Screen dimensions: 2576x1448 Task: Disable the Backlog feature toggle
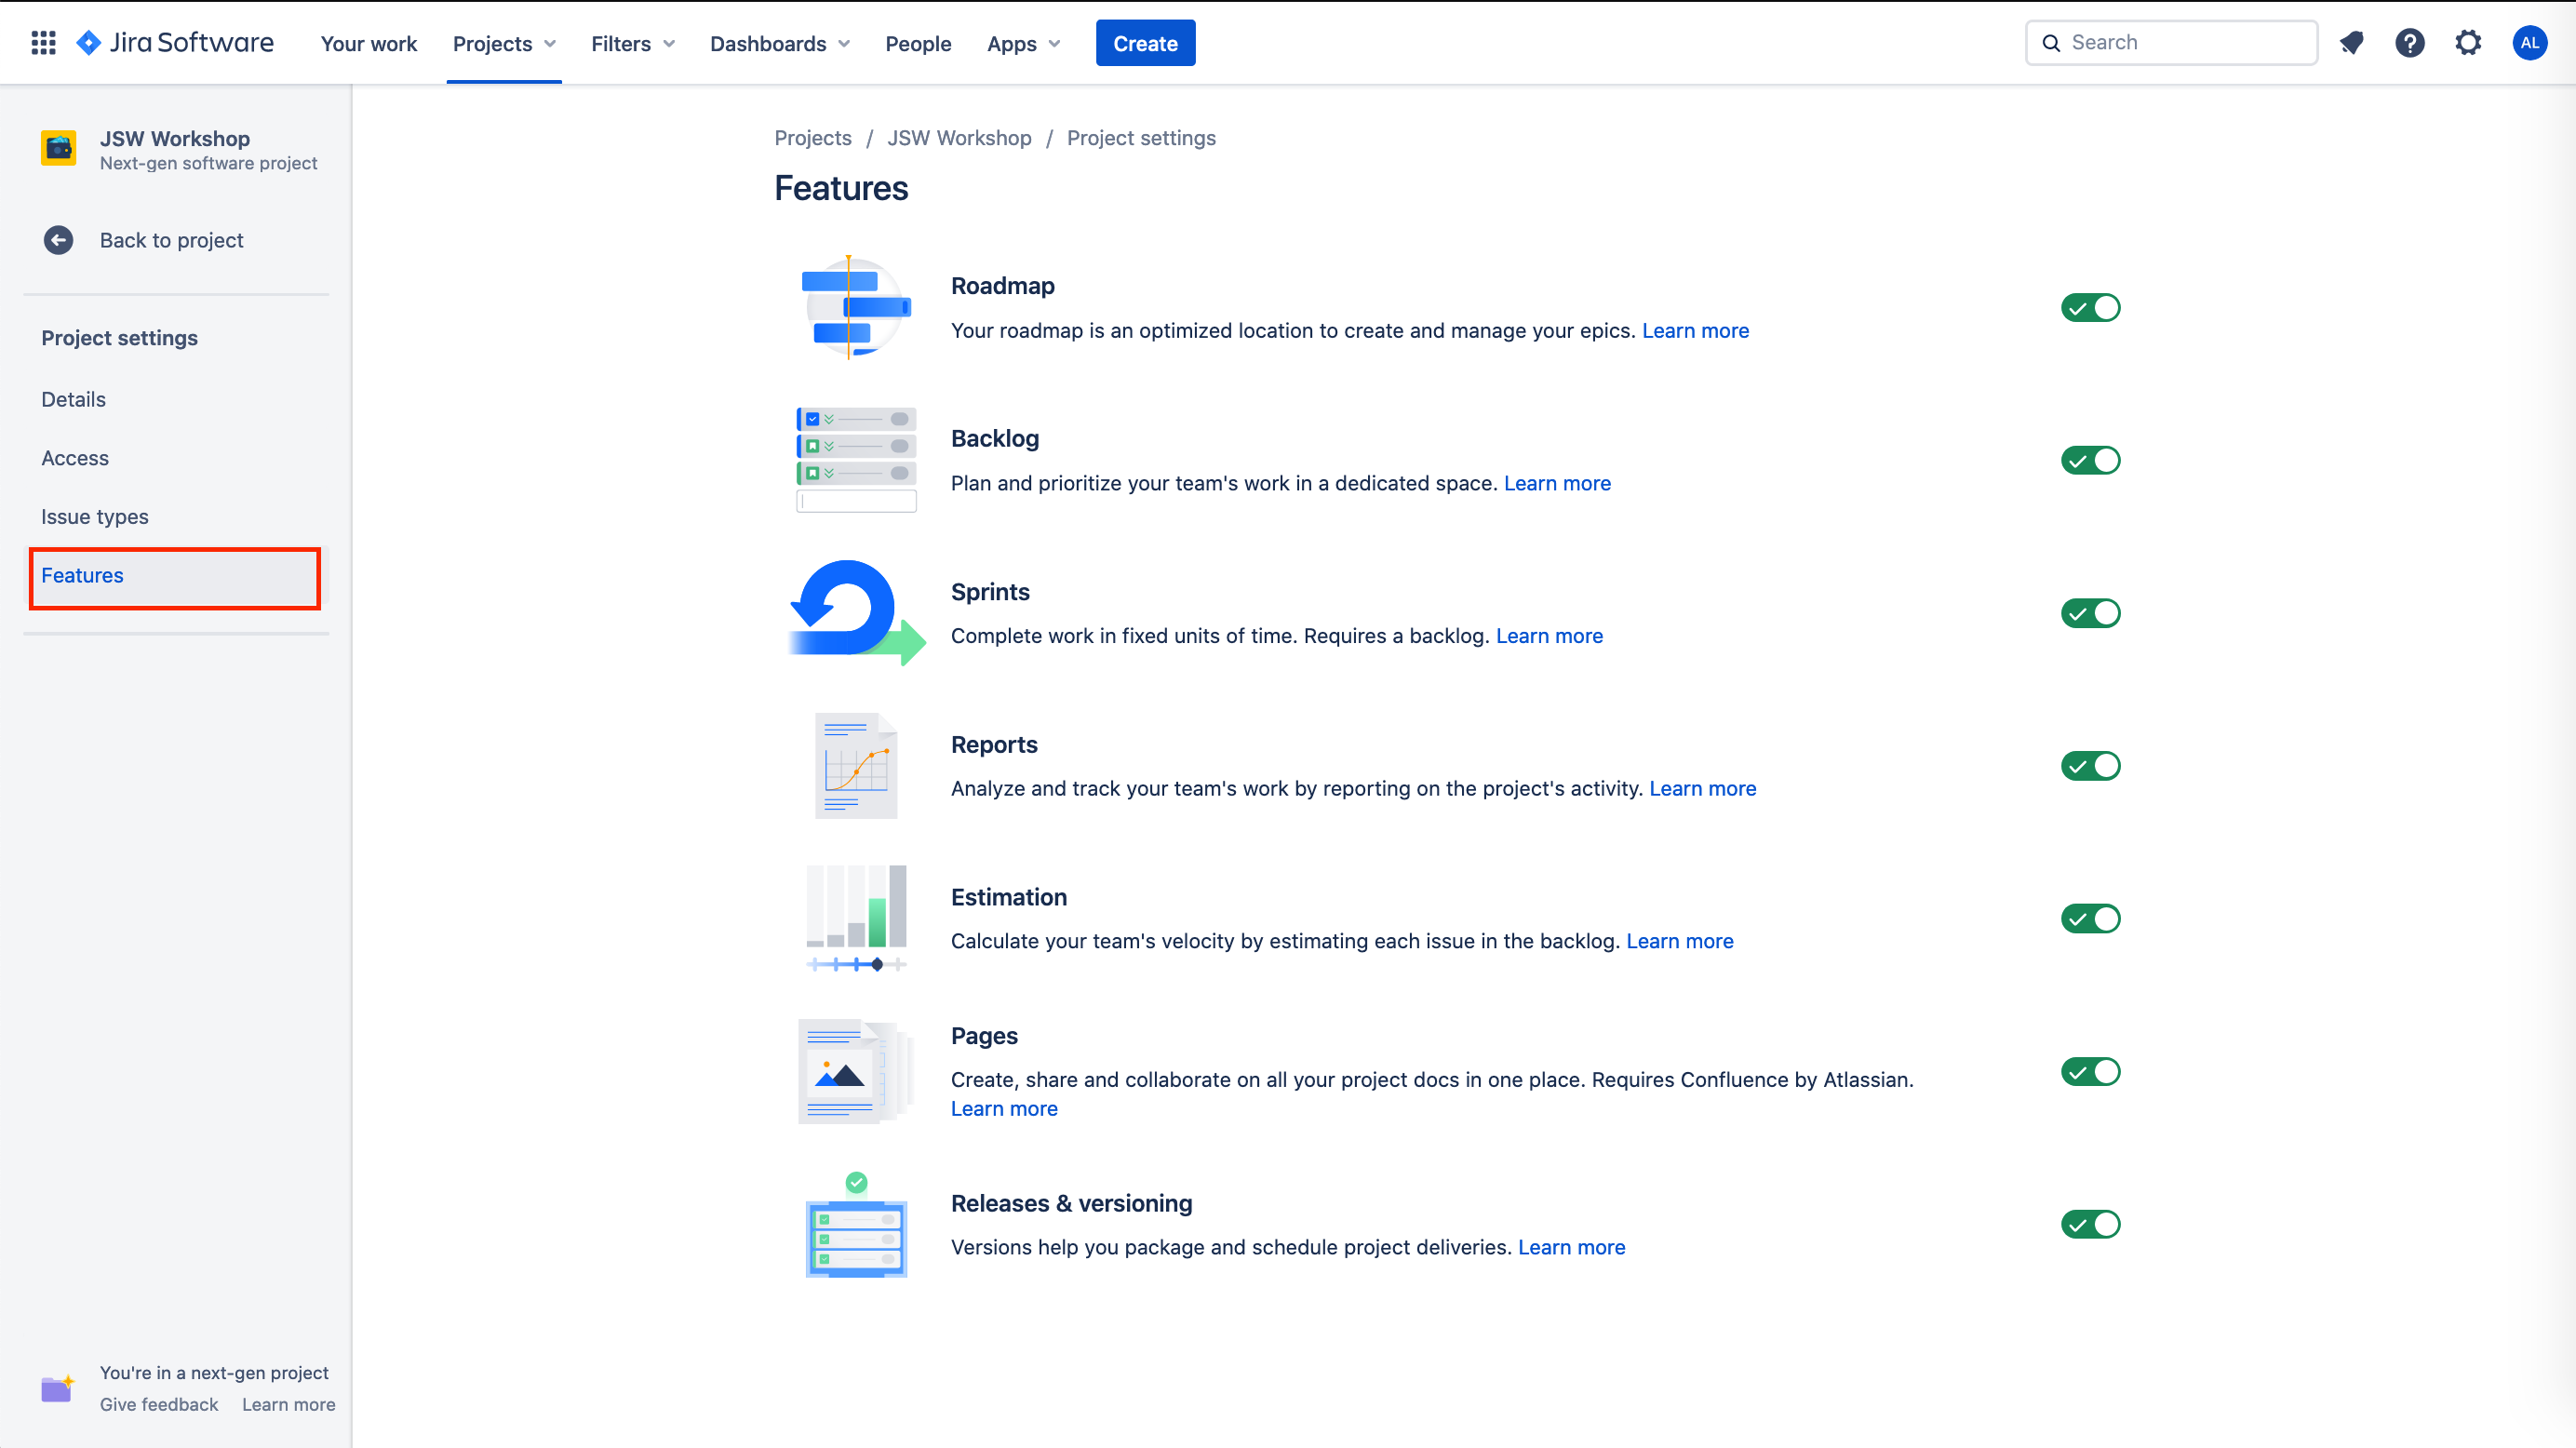click(2091, 461)
